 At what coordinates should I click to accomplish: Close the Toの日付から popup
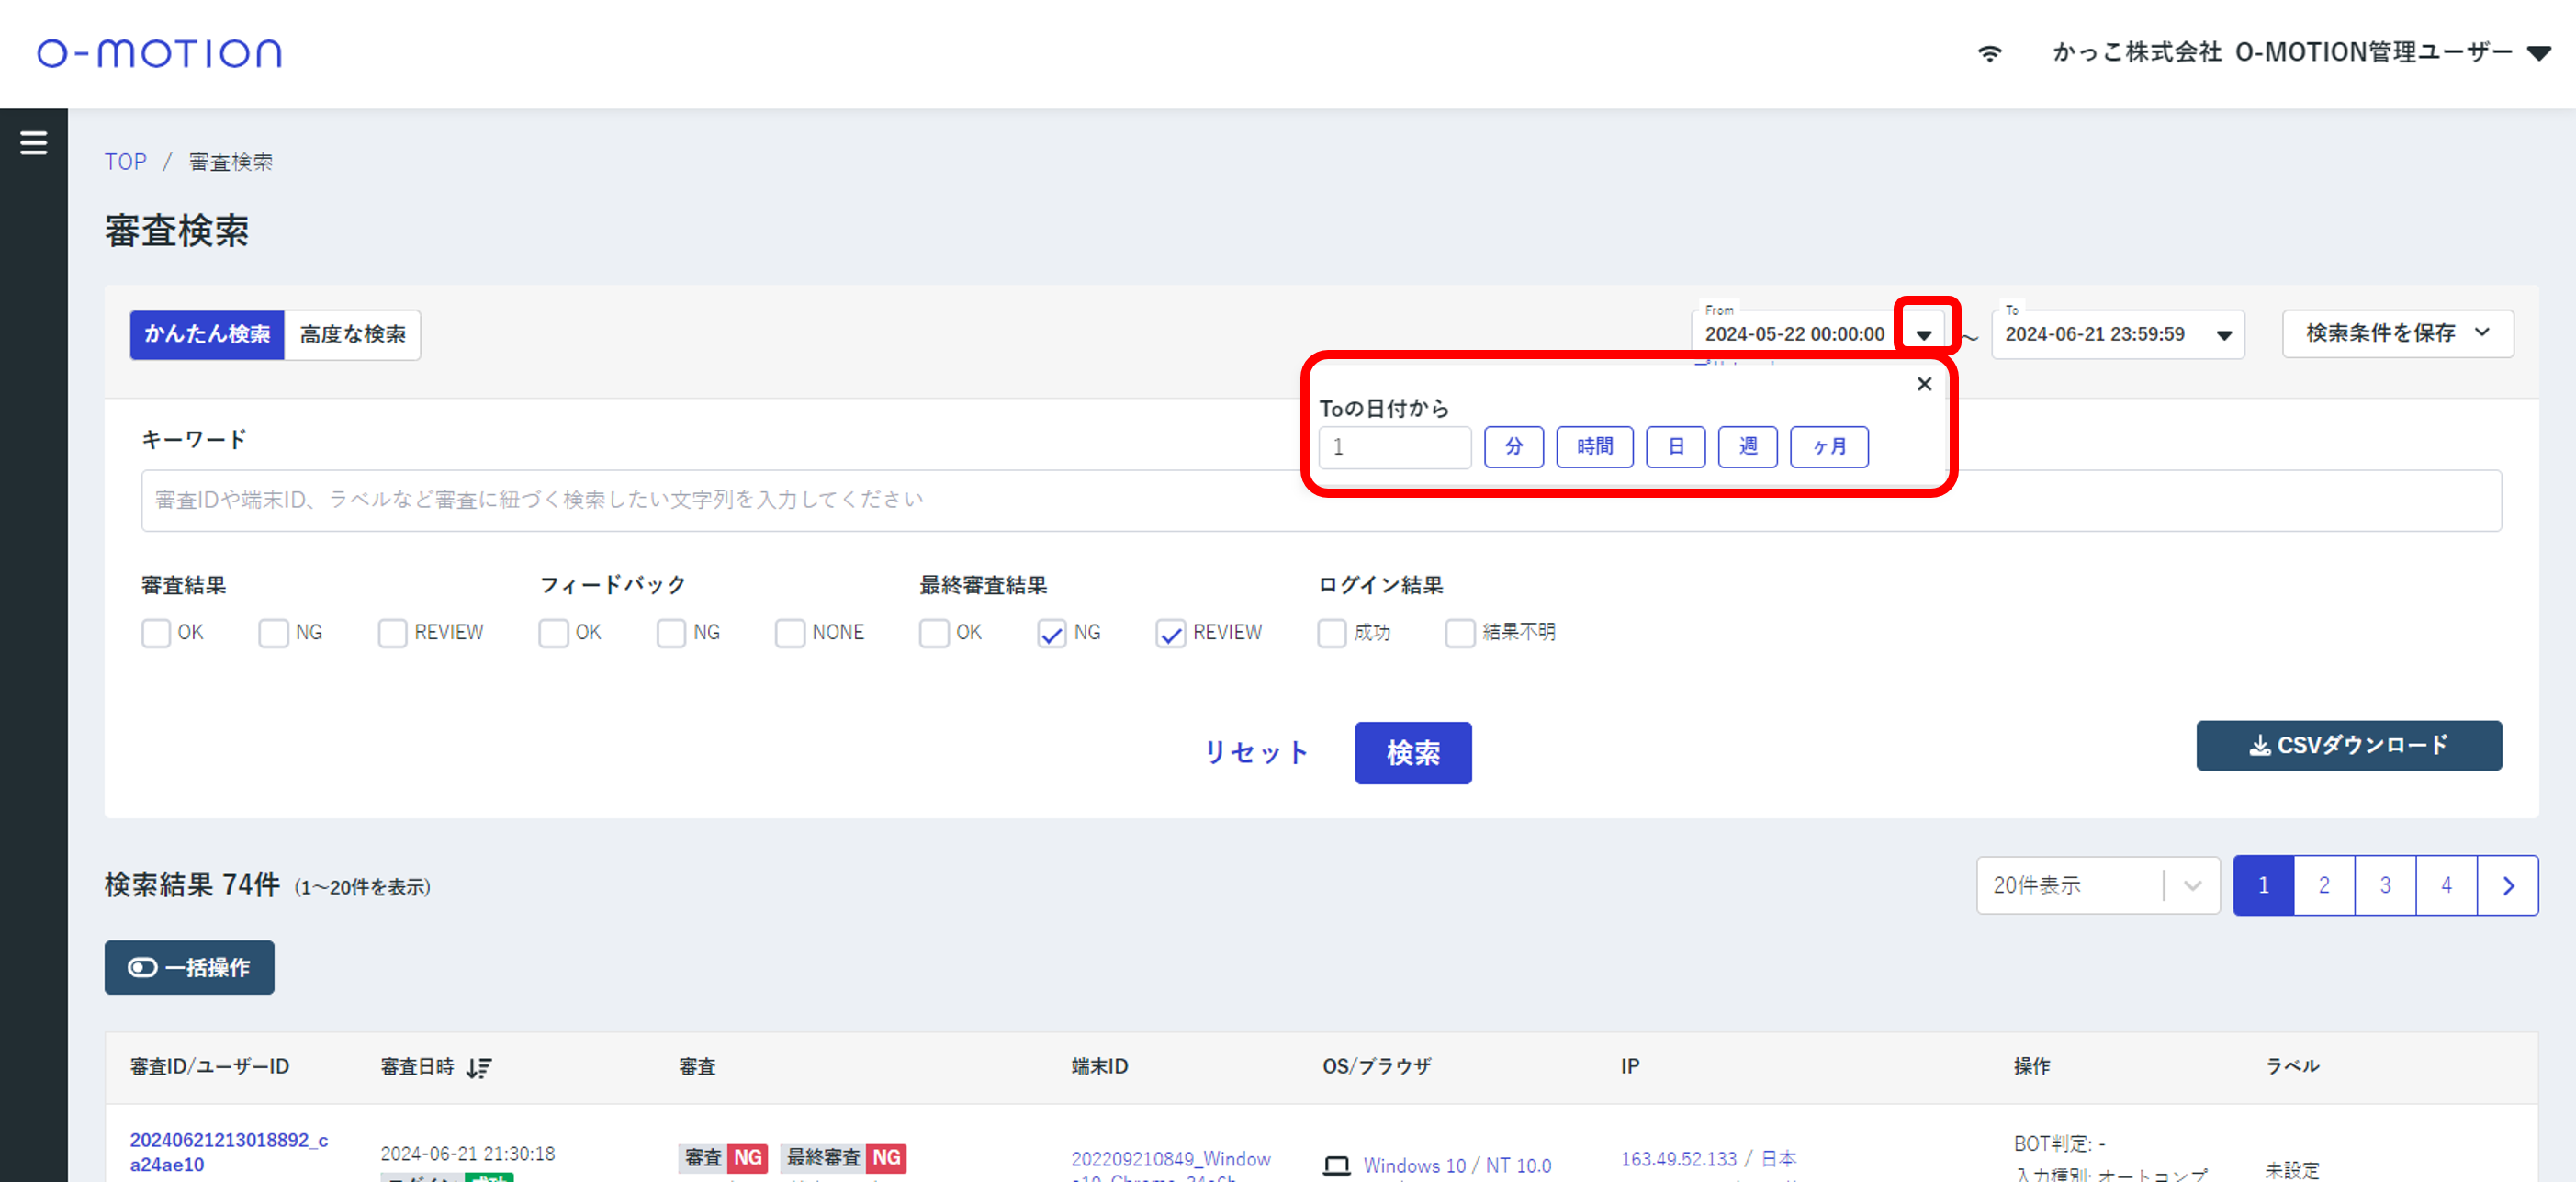coord(1923,384)
